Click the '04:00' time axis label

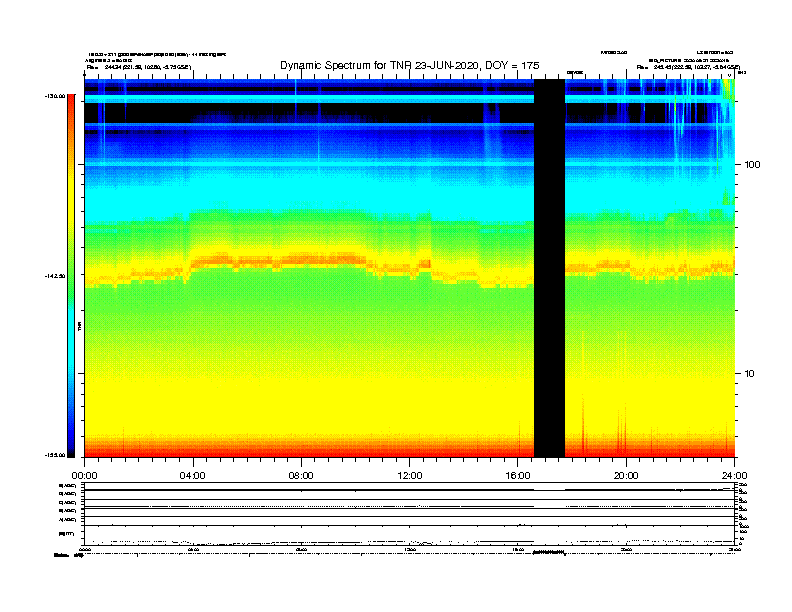click(x=193, y=476)
